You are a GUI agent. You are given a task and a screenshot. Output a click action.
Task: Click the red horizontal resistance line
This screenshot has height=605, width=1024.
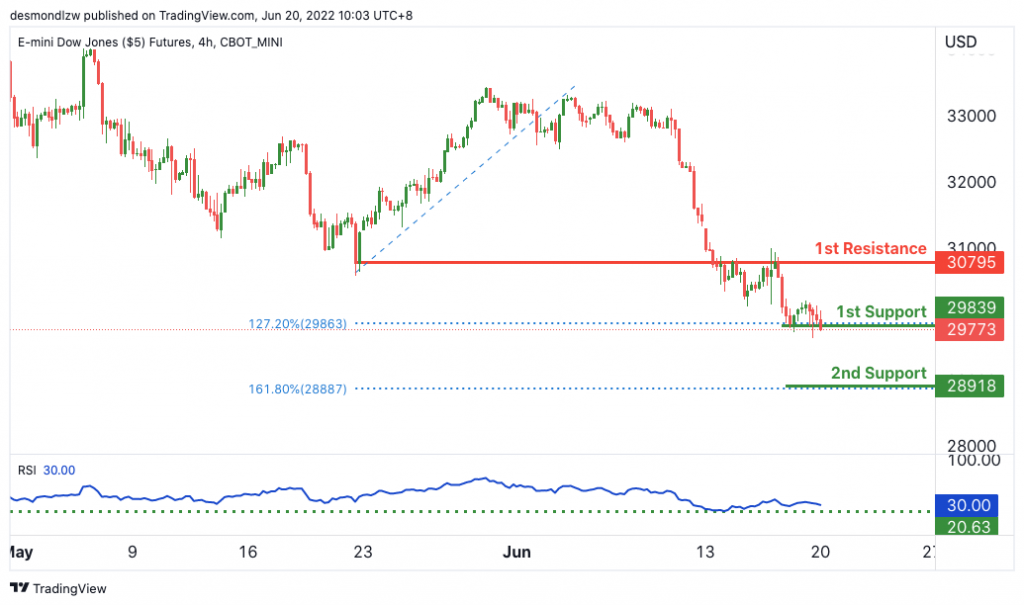[647, 263]
